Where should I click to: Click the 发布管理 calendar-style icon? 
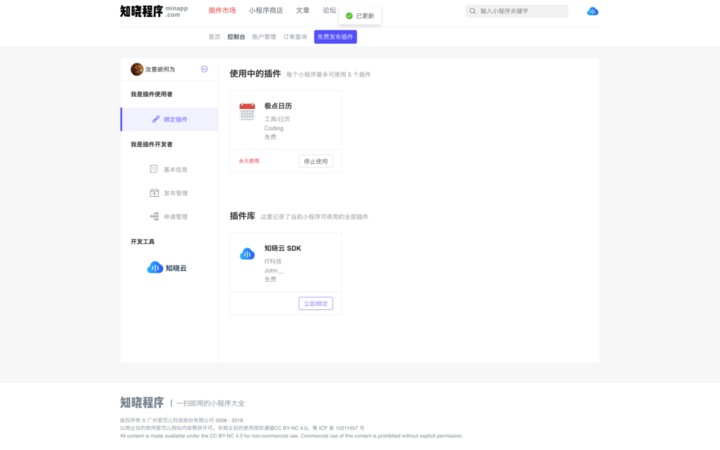[154, 193]
